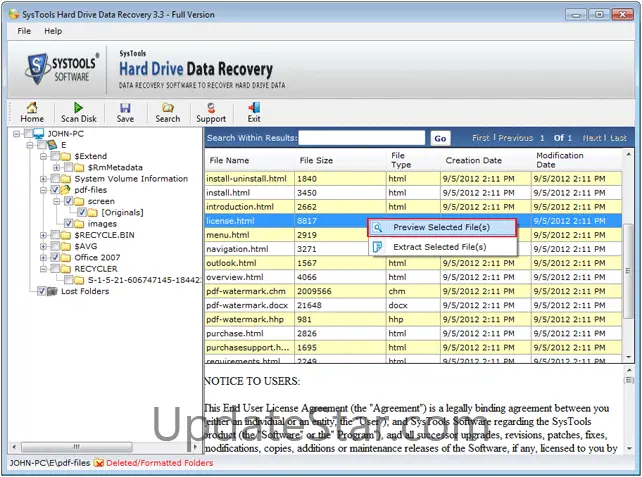
Task: Open the Help menu
Action: coord(53,31)
